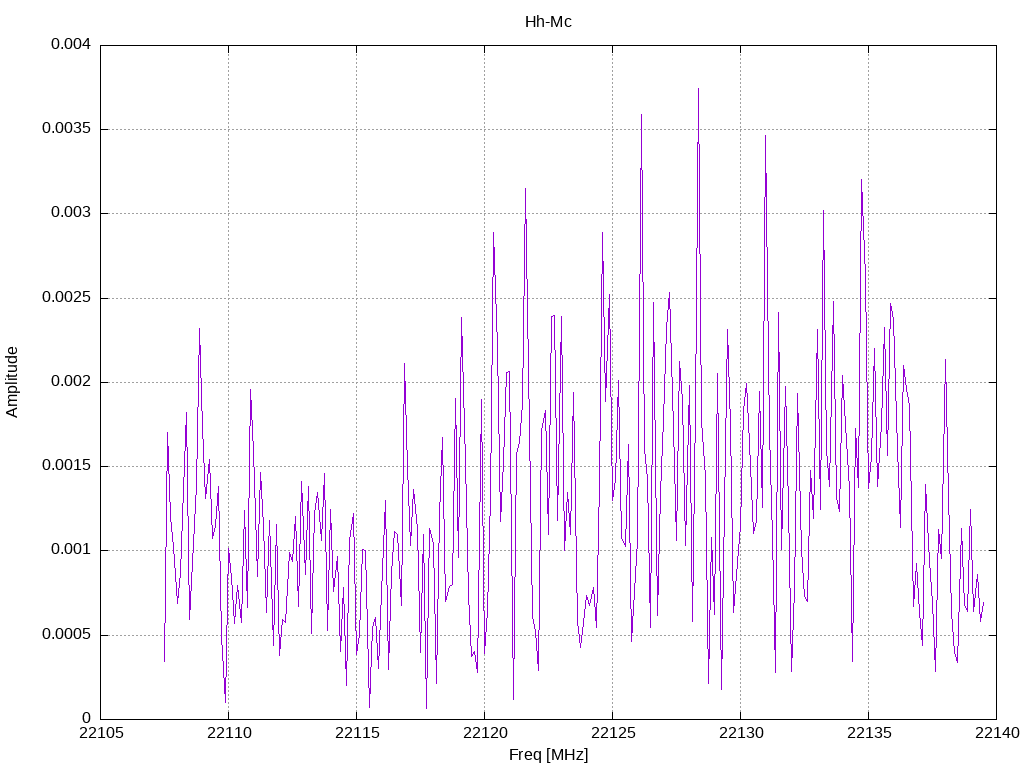Click the 0.0005 y-axis tick label

point(66,635)
